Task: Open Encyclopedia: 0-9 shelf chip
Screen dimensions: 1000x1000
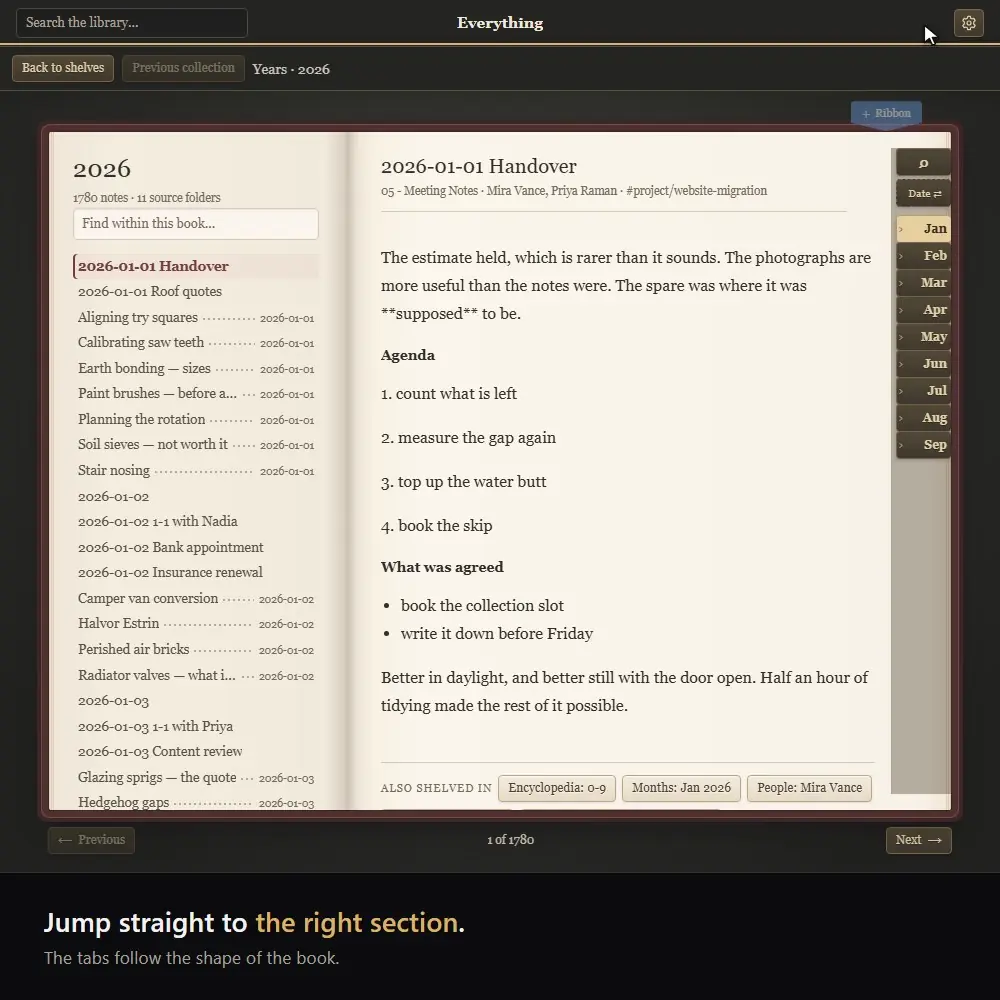Action: pos(557,788)
